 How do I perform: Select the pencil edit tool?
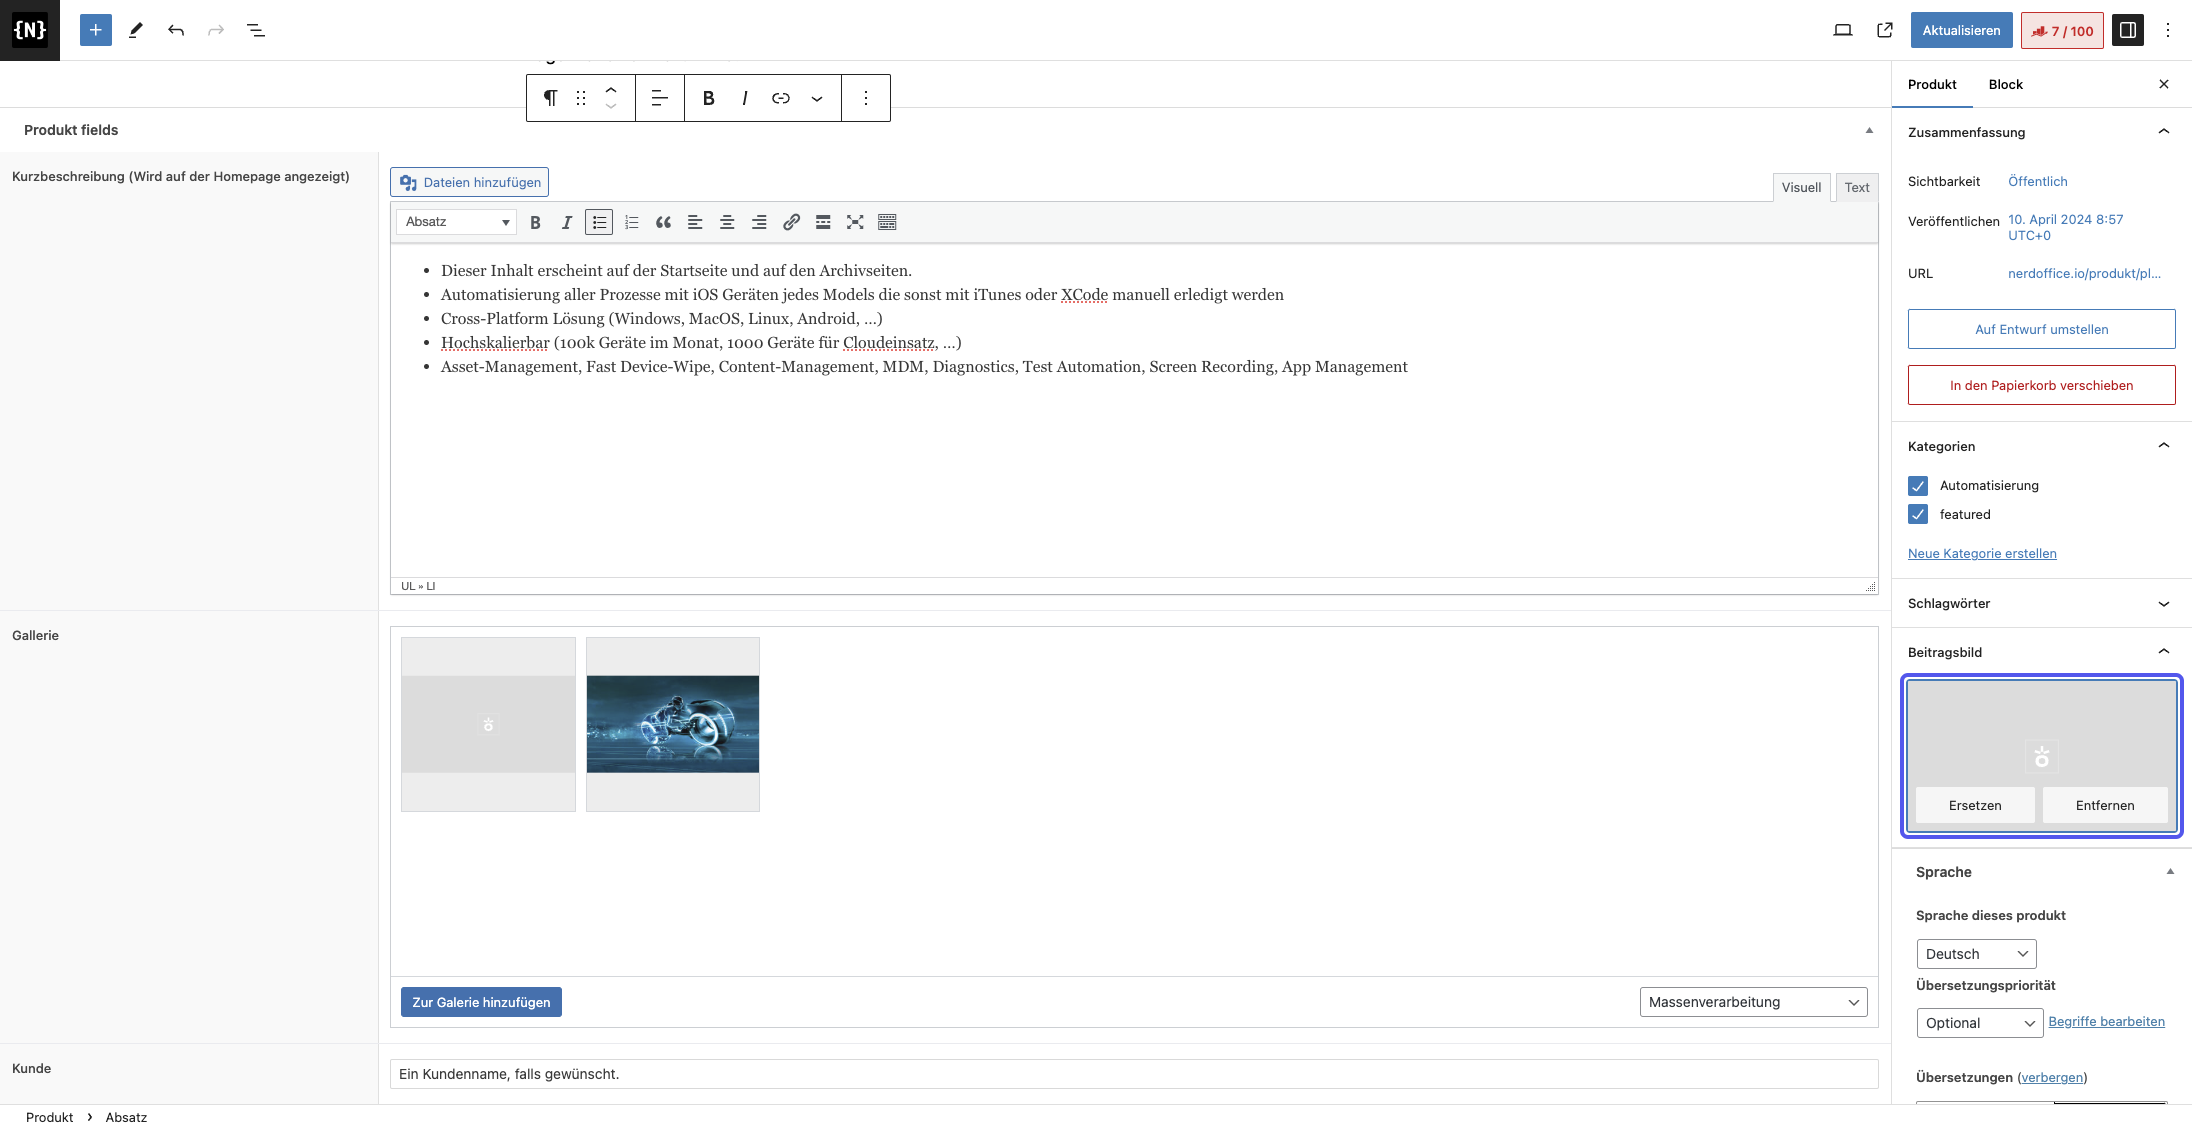point(136,30)
